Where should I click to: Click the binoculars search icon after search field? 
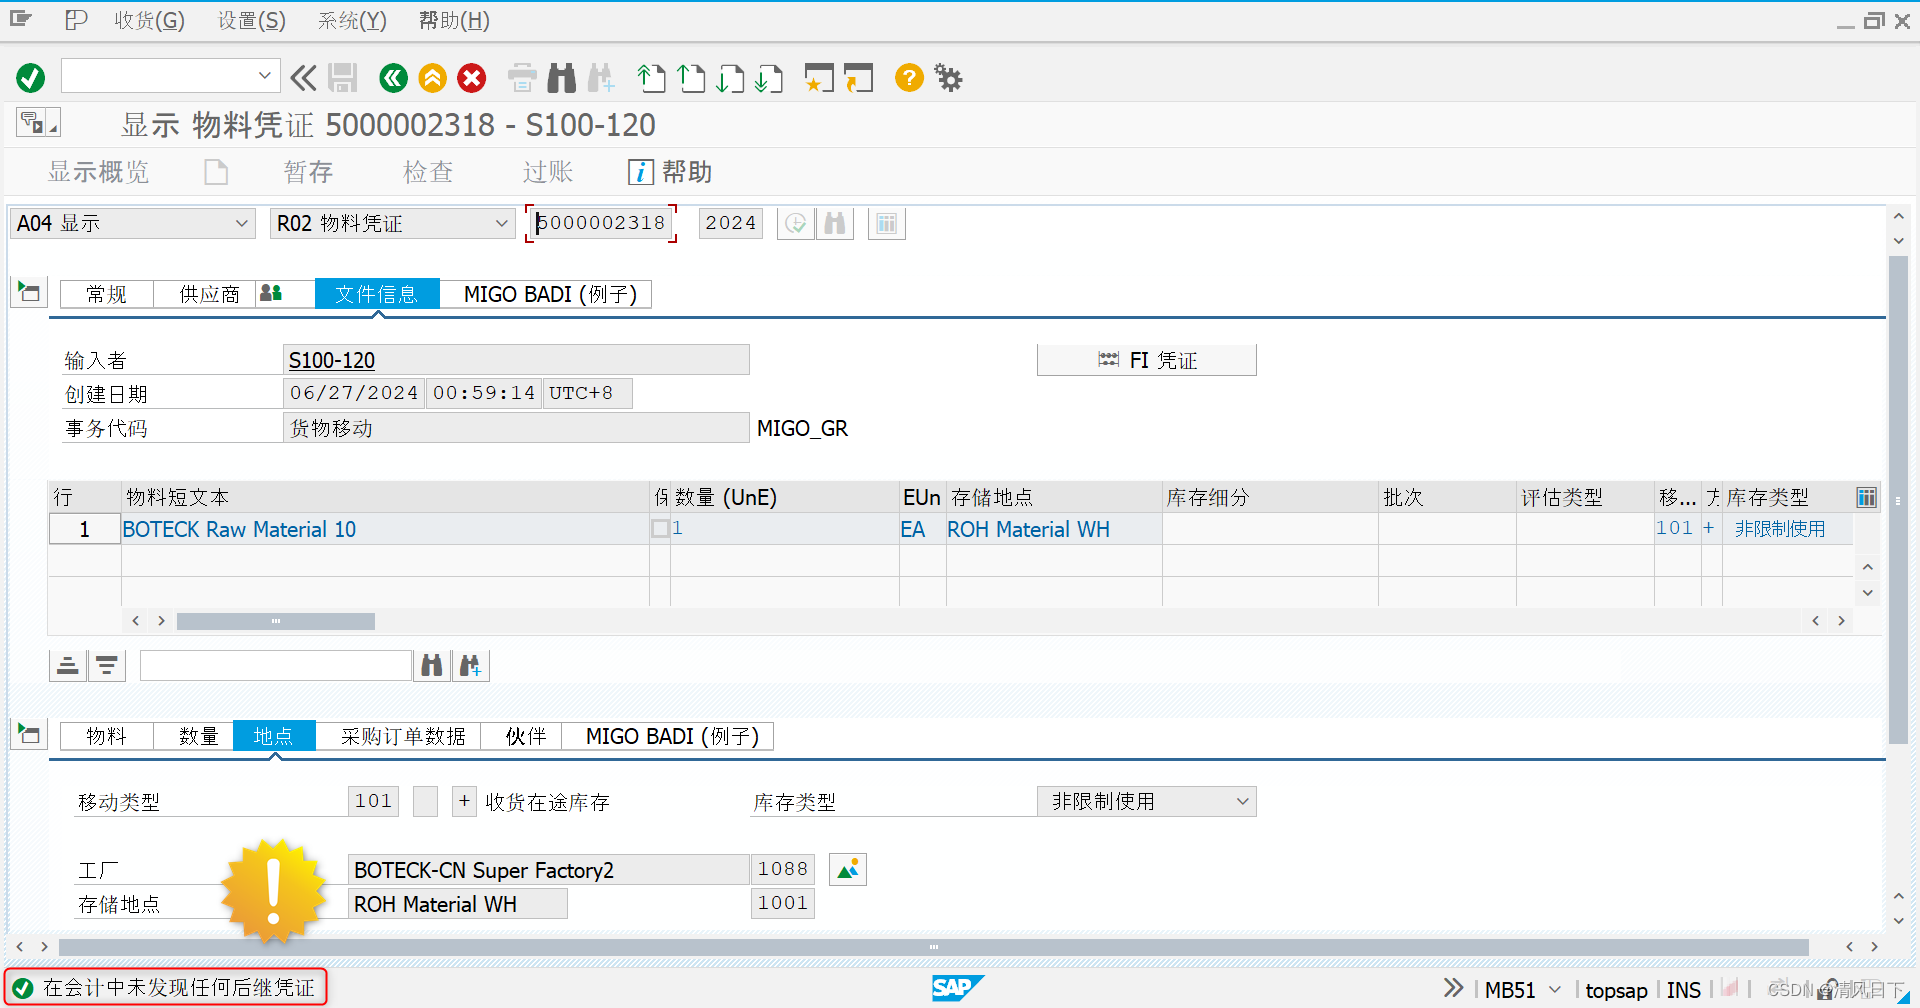point(432,665)
